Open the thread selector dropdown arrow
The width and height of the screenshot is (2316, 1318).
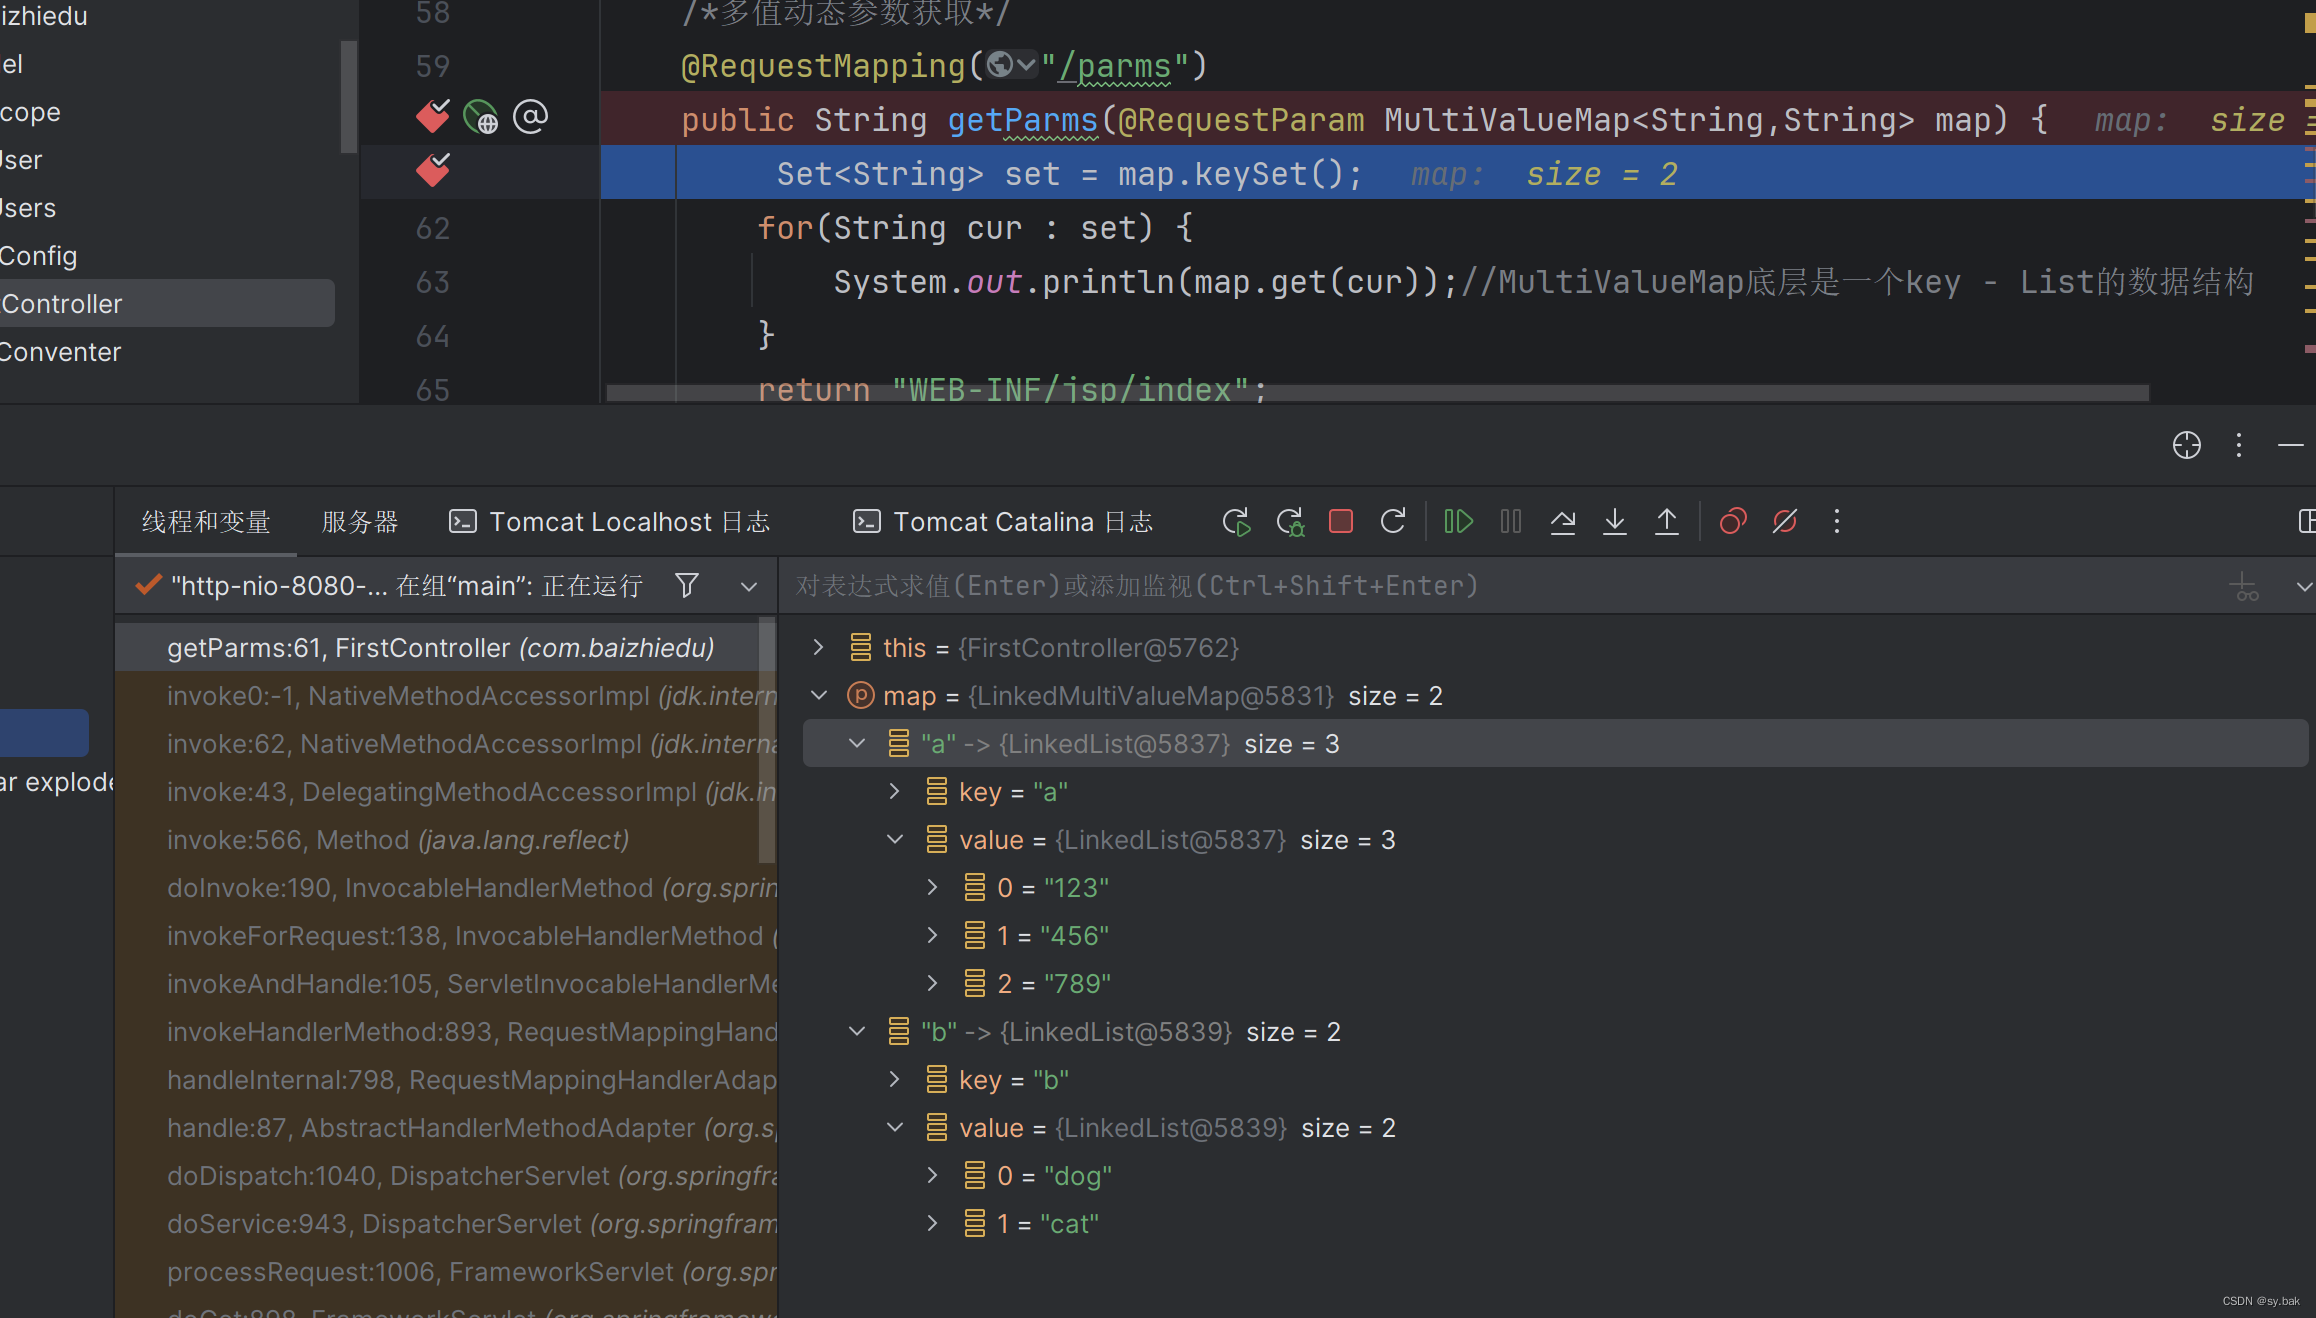click(748, 586)
